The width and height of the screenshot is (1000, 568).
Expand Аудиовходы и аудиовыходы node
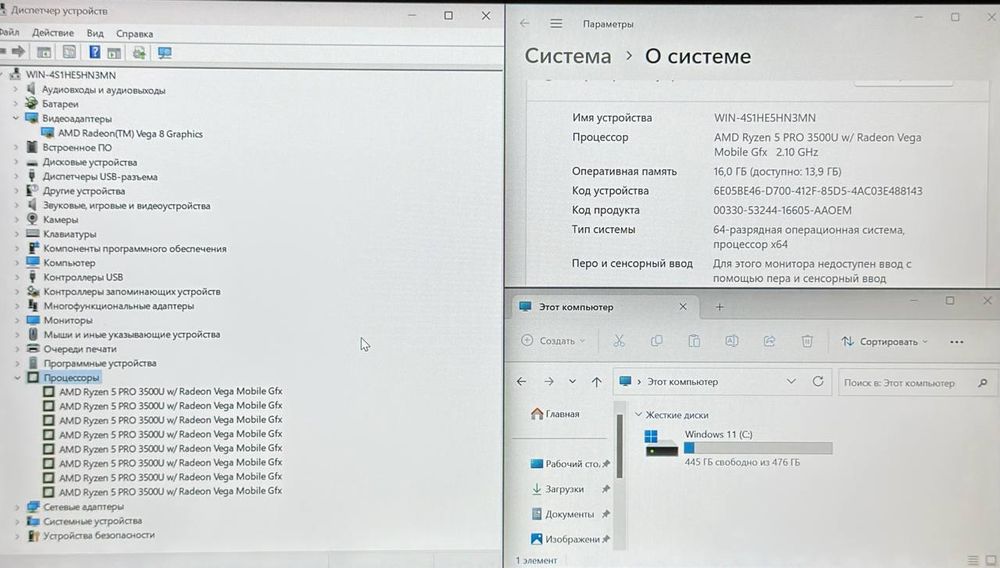[x=16, y=89]
